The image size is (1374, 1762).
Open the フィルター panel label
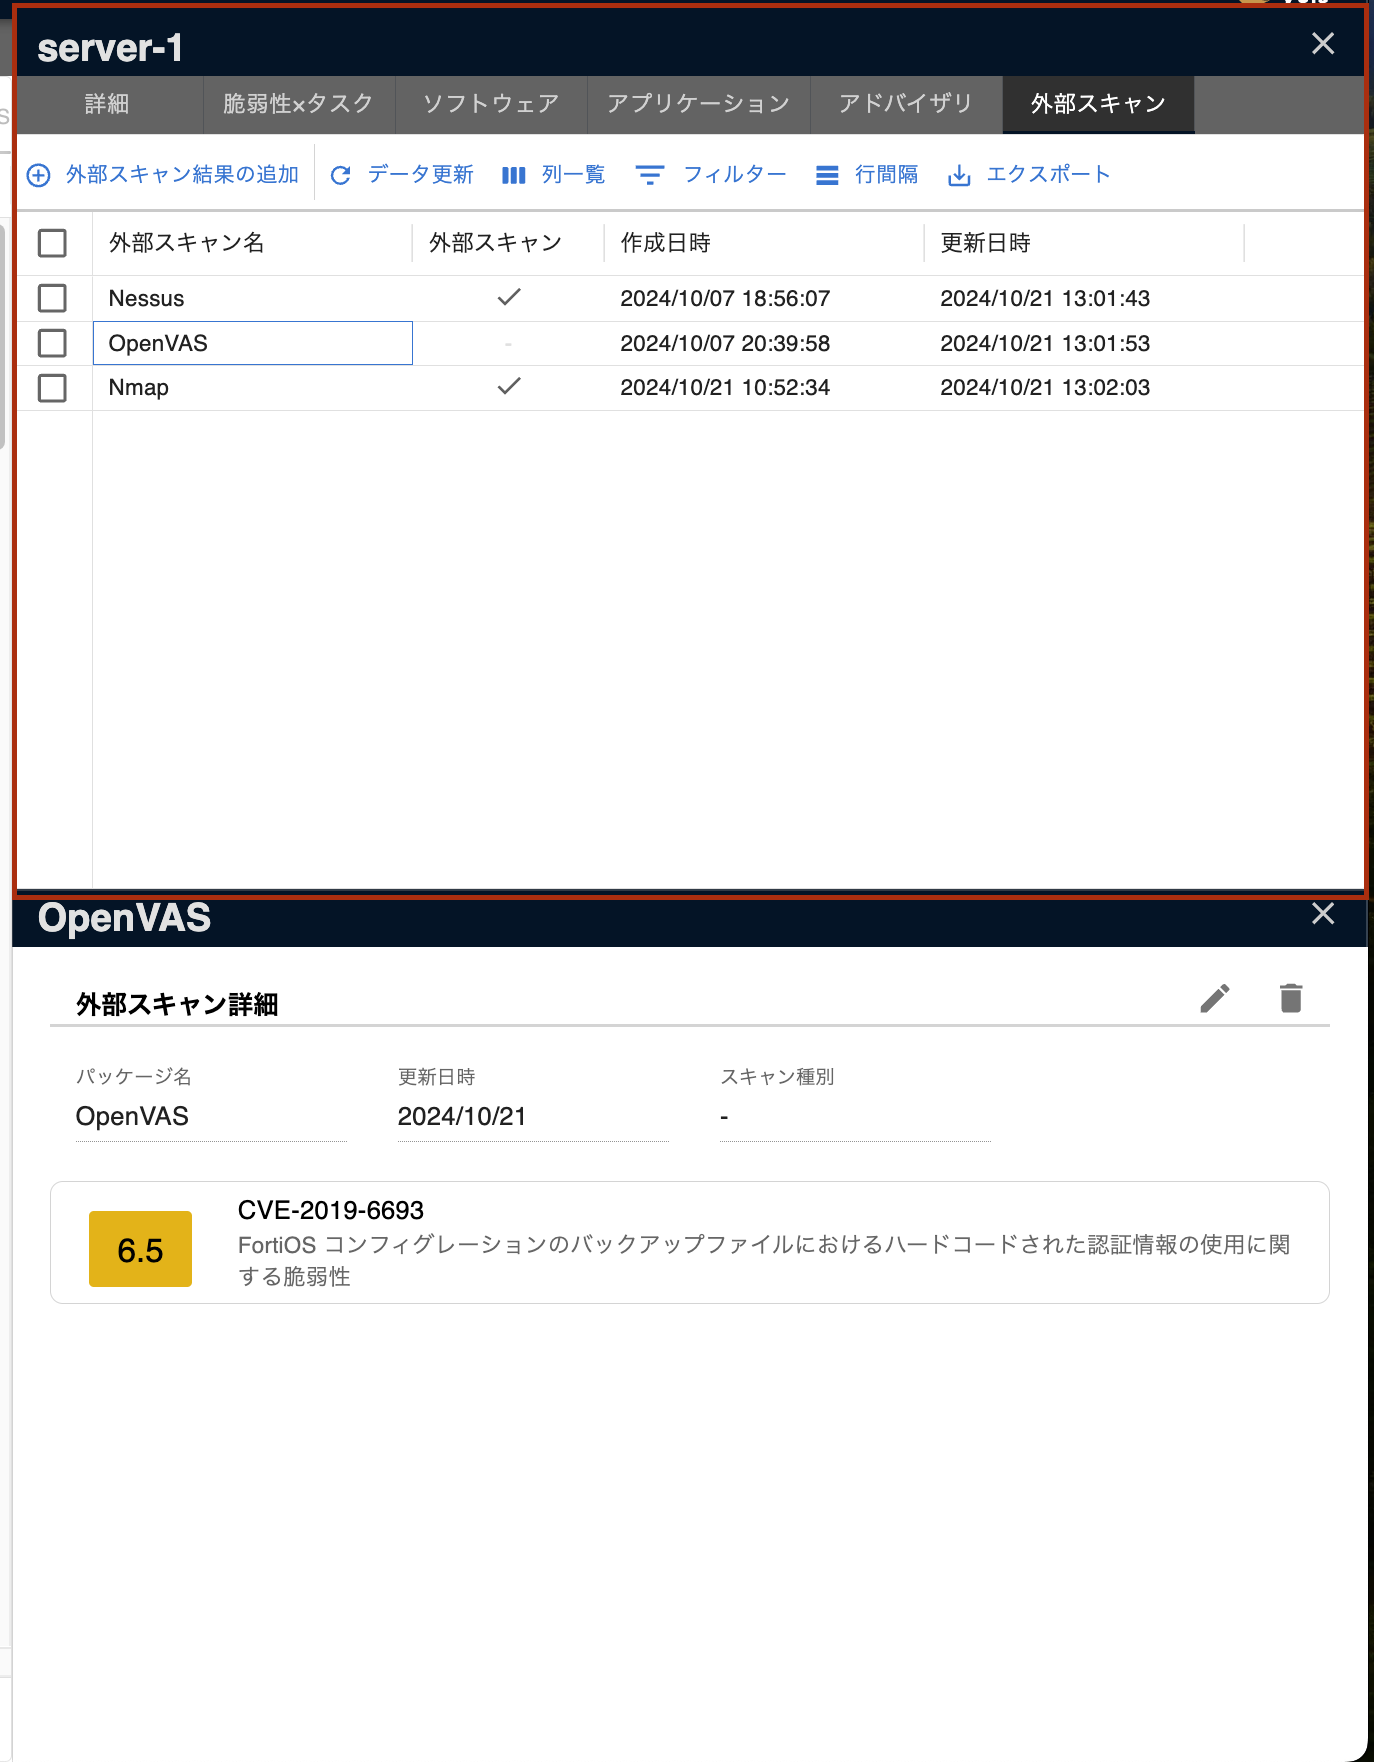pos(735,175)
